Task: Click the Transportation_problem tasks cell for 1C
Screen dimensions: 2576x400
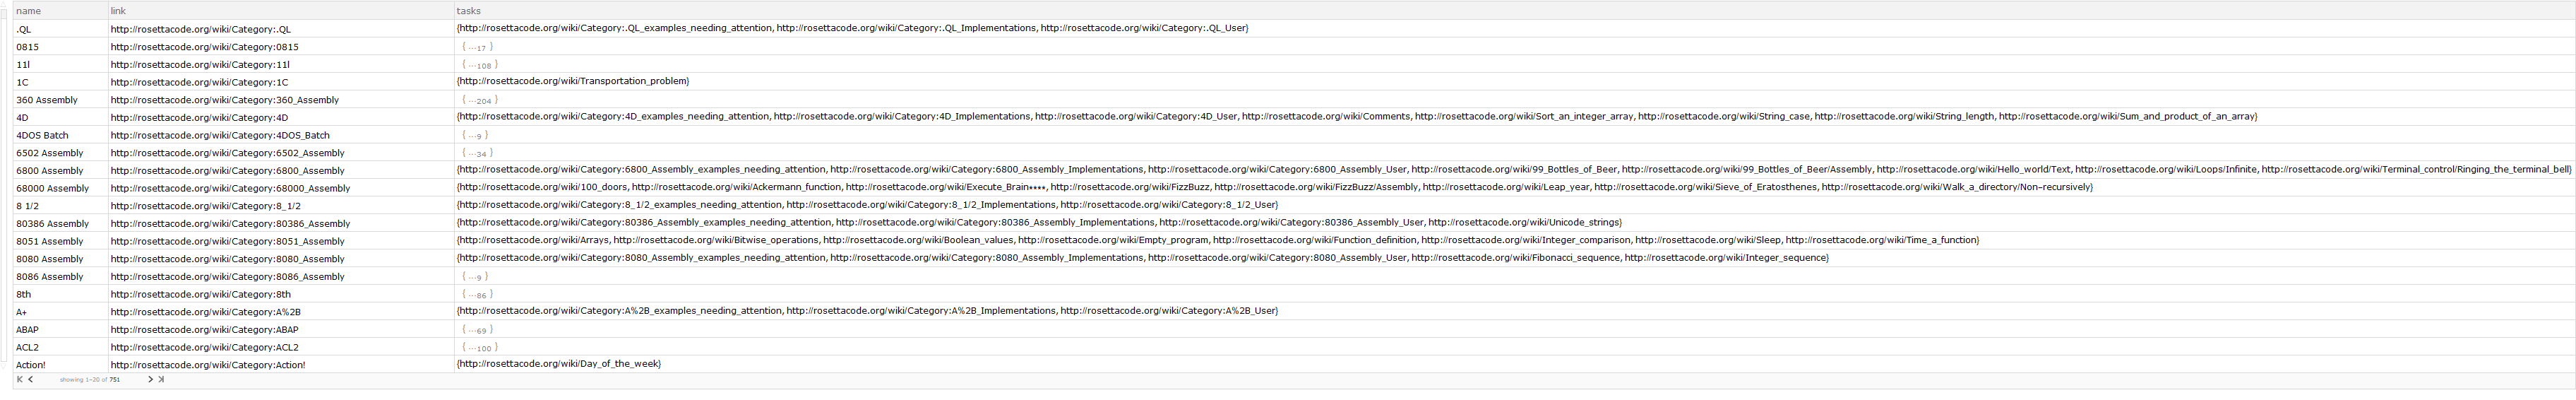Action: [1514, 82]
